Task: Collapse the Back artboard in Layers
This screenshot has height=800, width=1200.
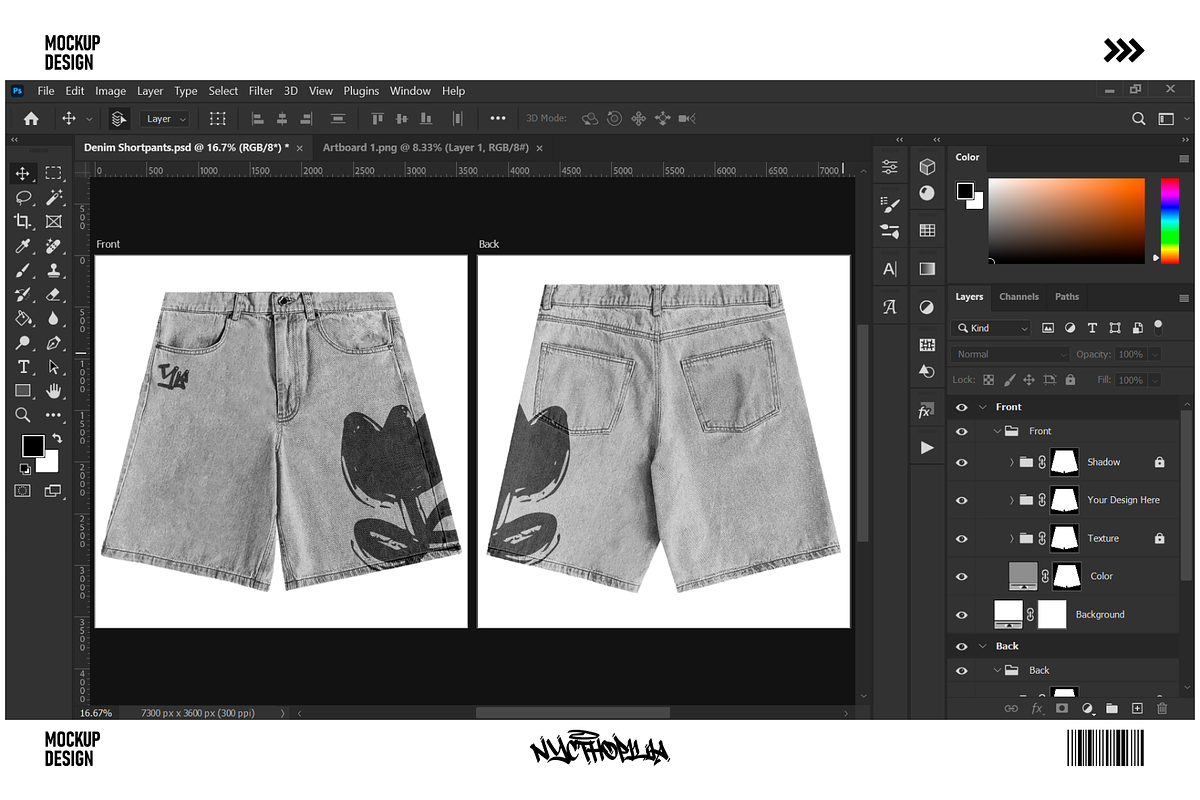Action: coord(982,646)
